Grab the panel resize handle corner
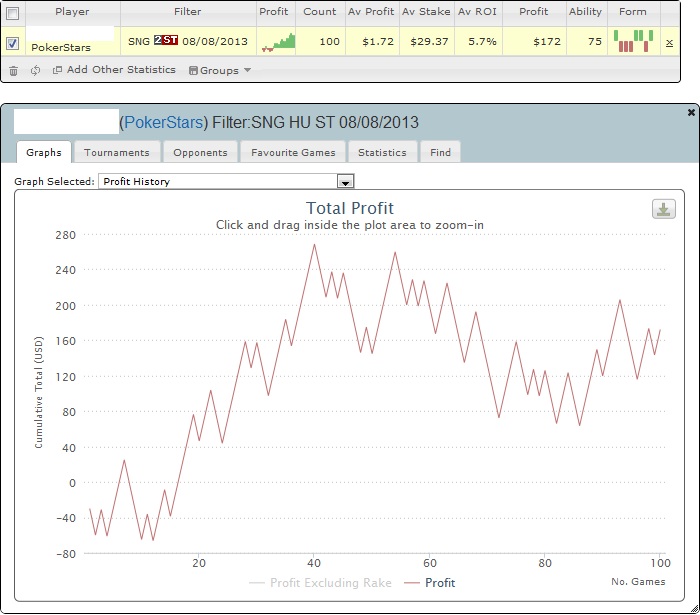 click(x=695, y=608)
